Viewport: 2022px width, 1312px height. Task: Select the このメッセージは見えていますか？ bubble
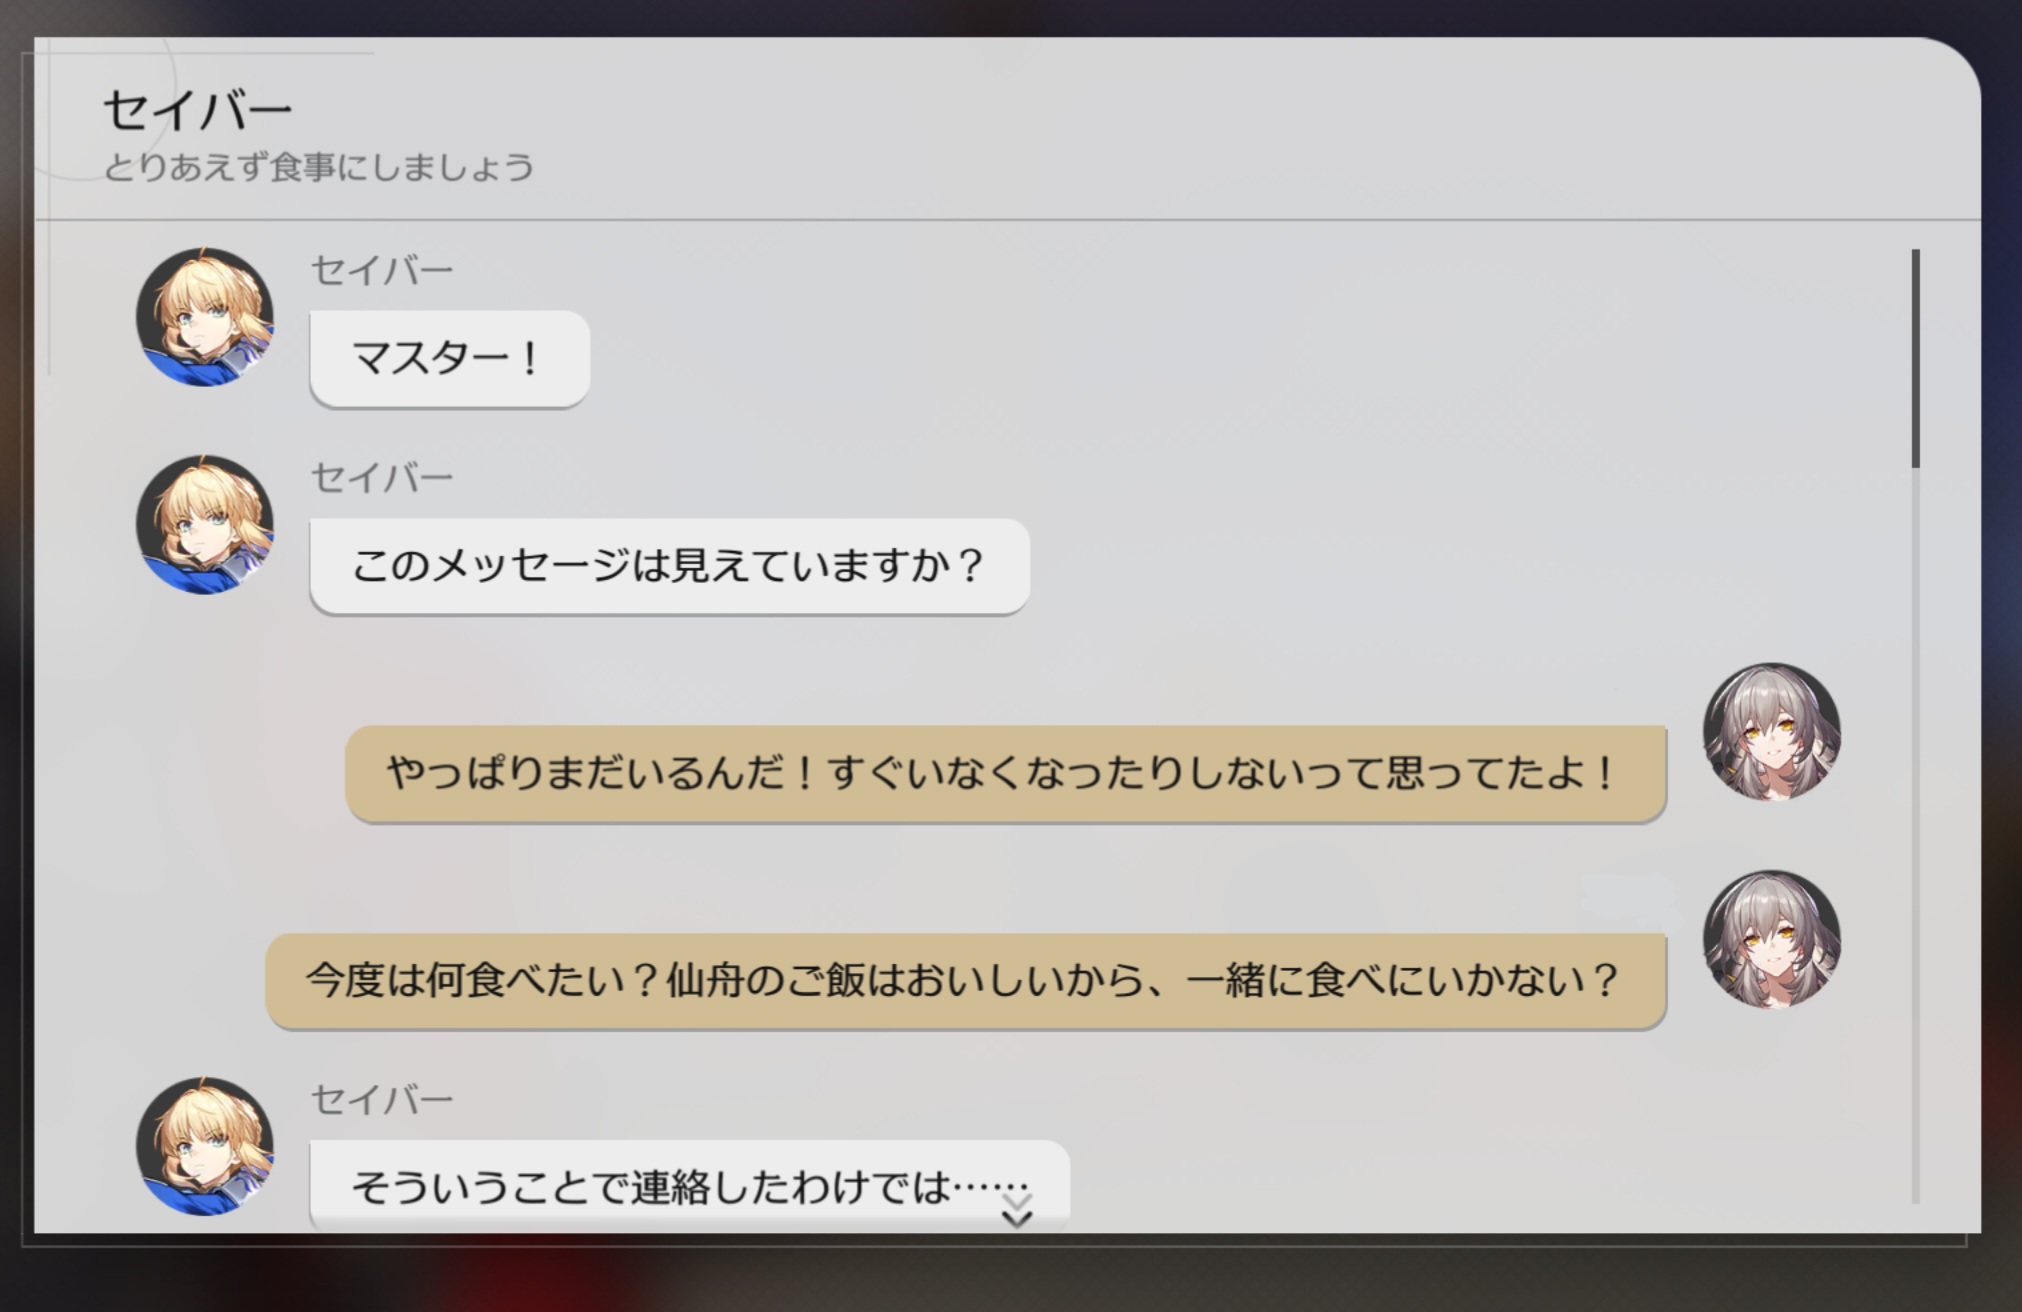(670, 566)
